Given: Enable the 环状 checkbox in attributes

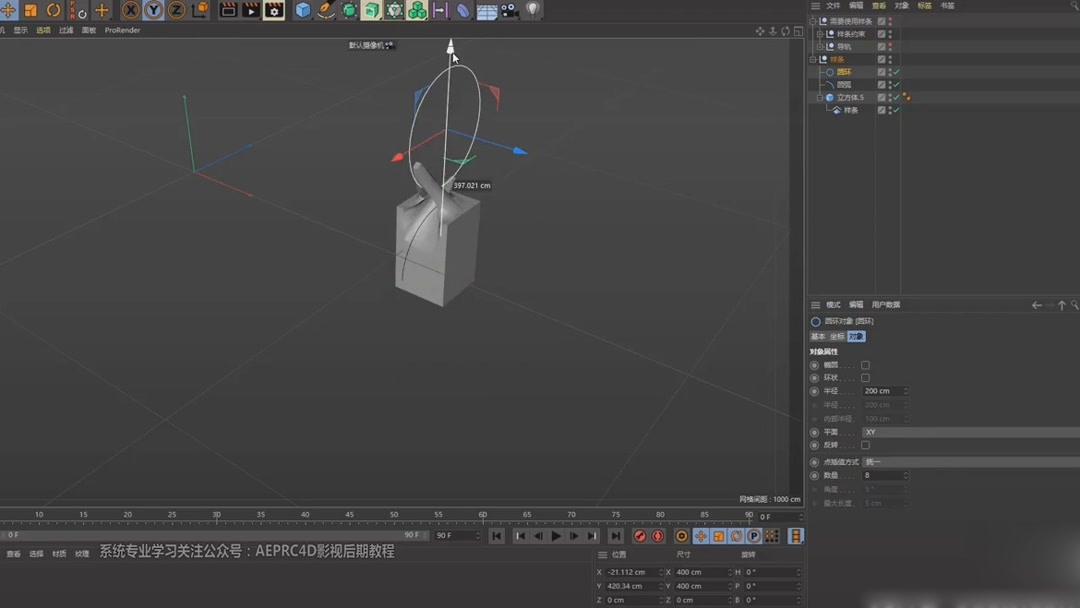Looking at the screenshot, I should [865, 377].
